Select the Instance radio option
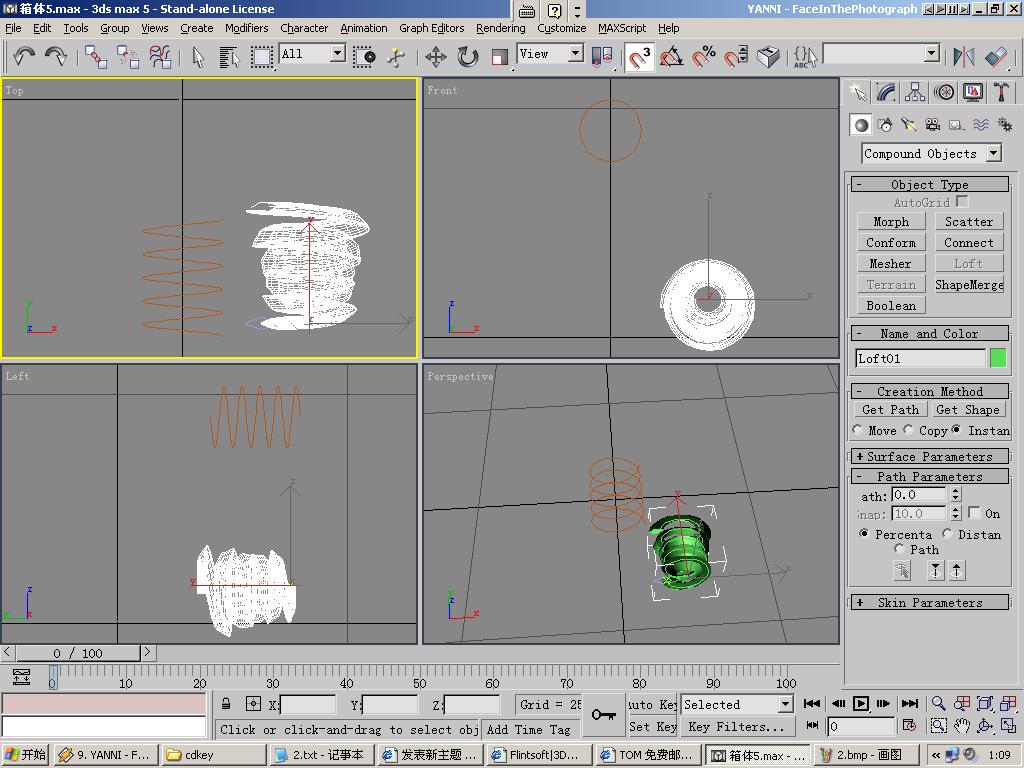 pos(957,430)
